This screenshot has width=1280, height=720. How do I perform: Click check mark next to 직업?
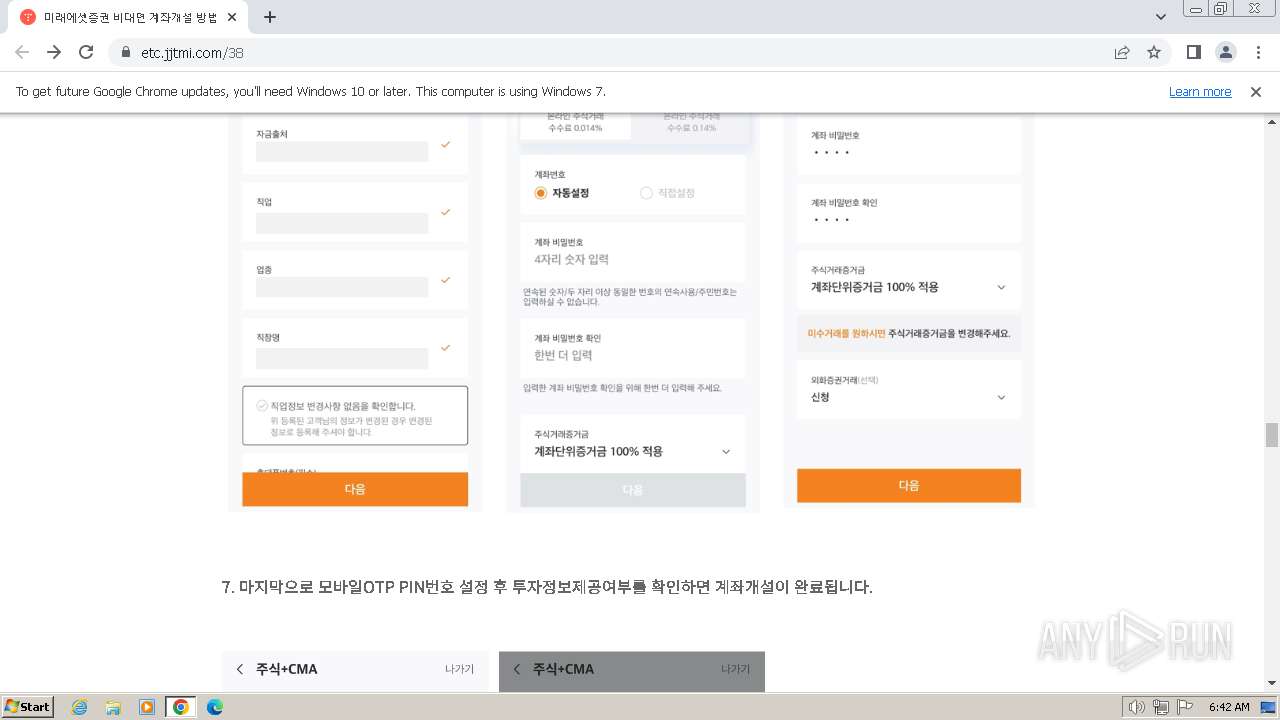(446, 213)
